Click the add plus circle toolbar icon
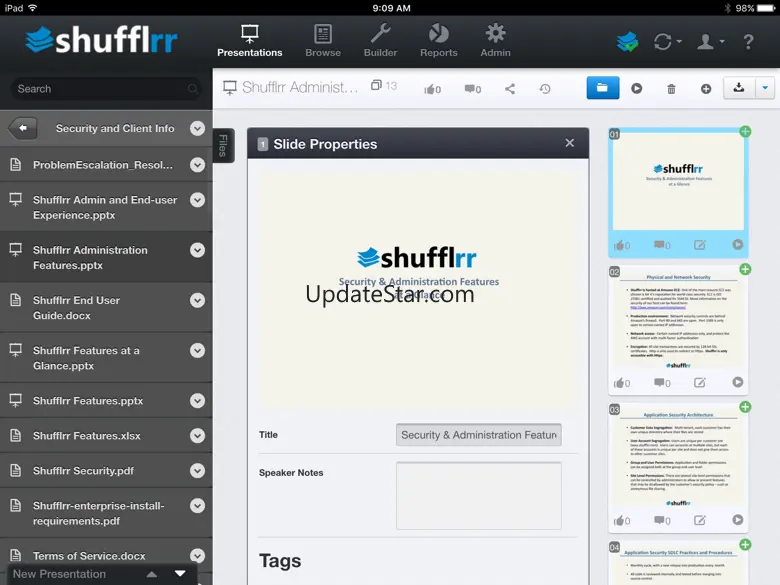780x585 pixels. click(706, 89)
